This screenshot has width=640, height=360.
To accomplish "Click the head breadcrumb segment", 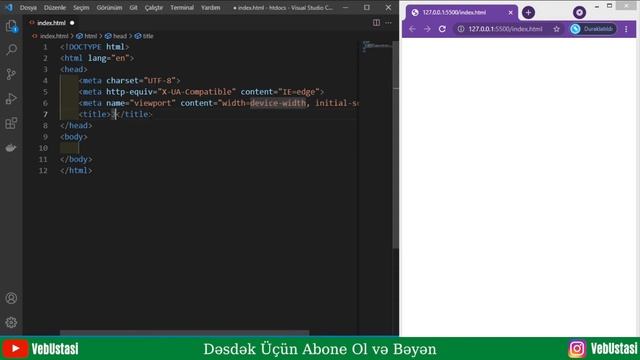I will tap(119, 36).
